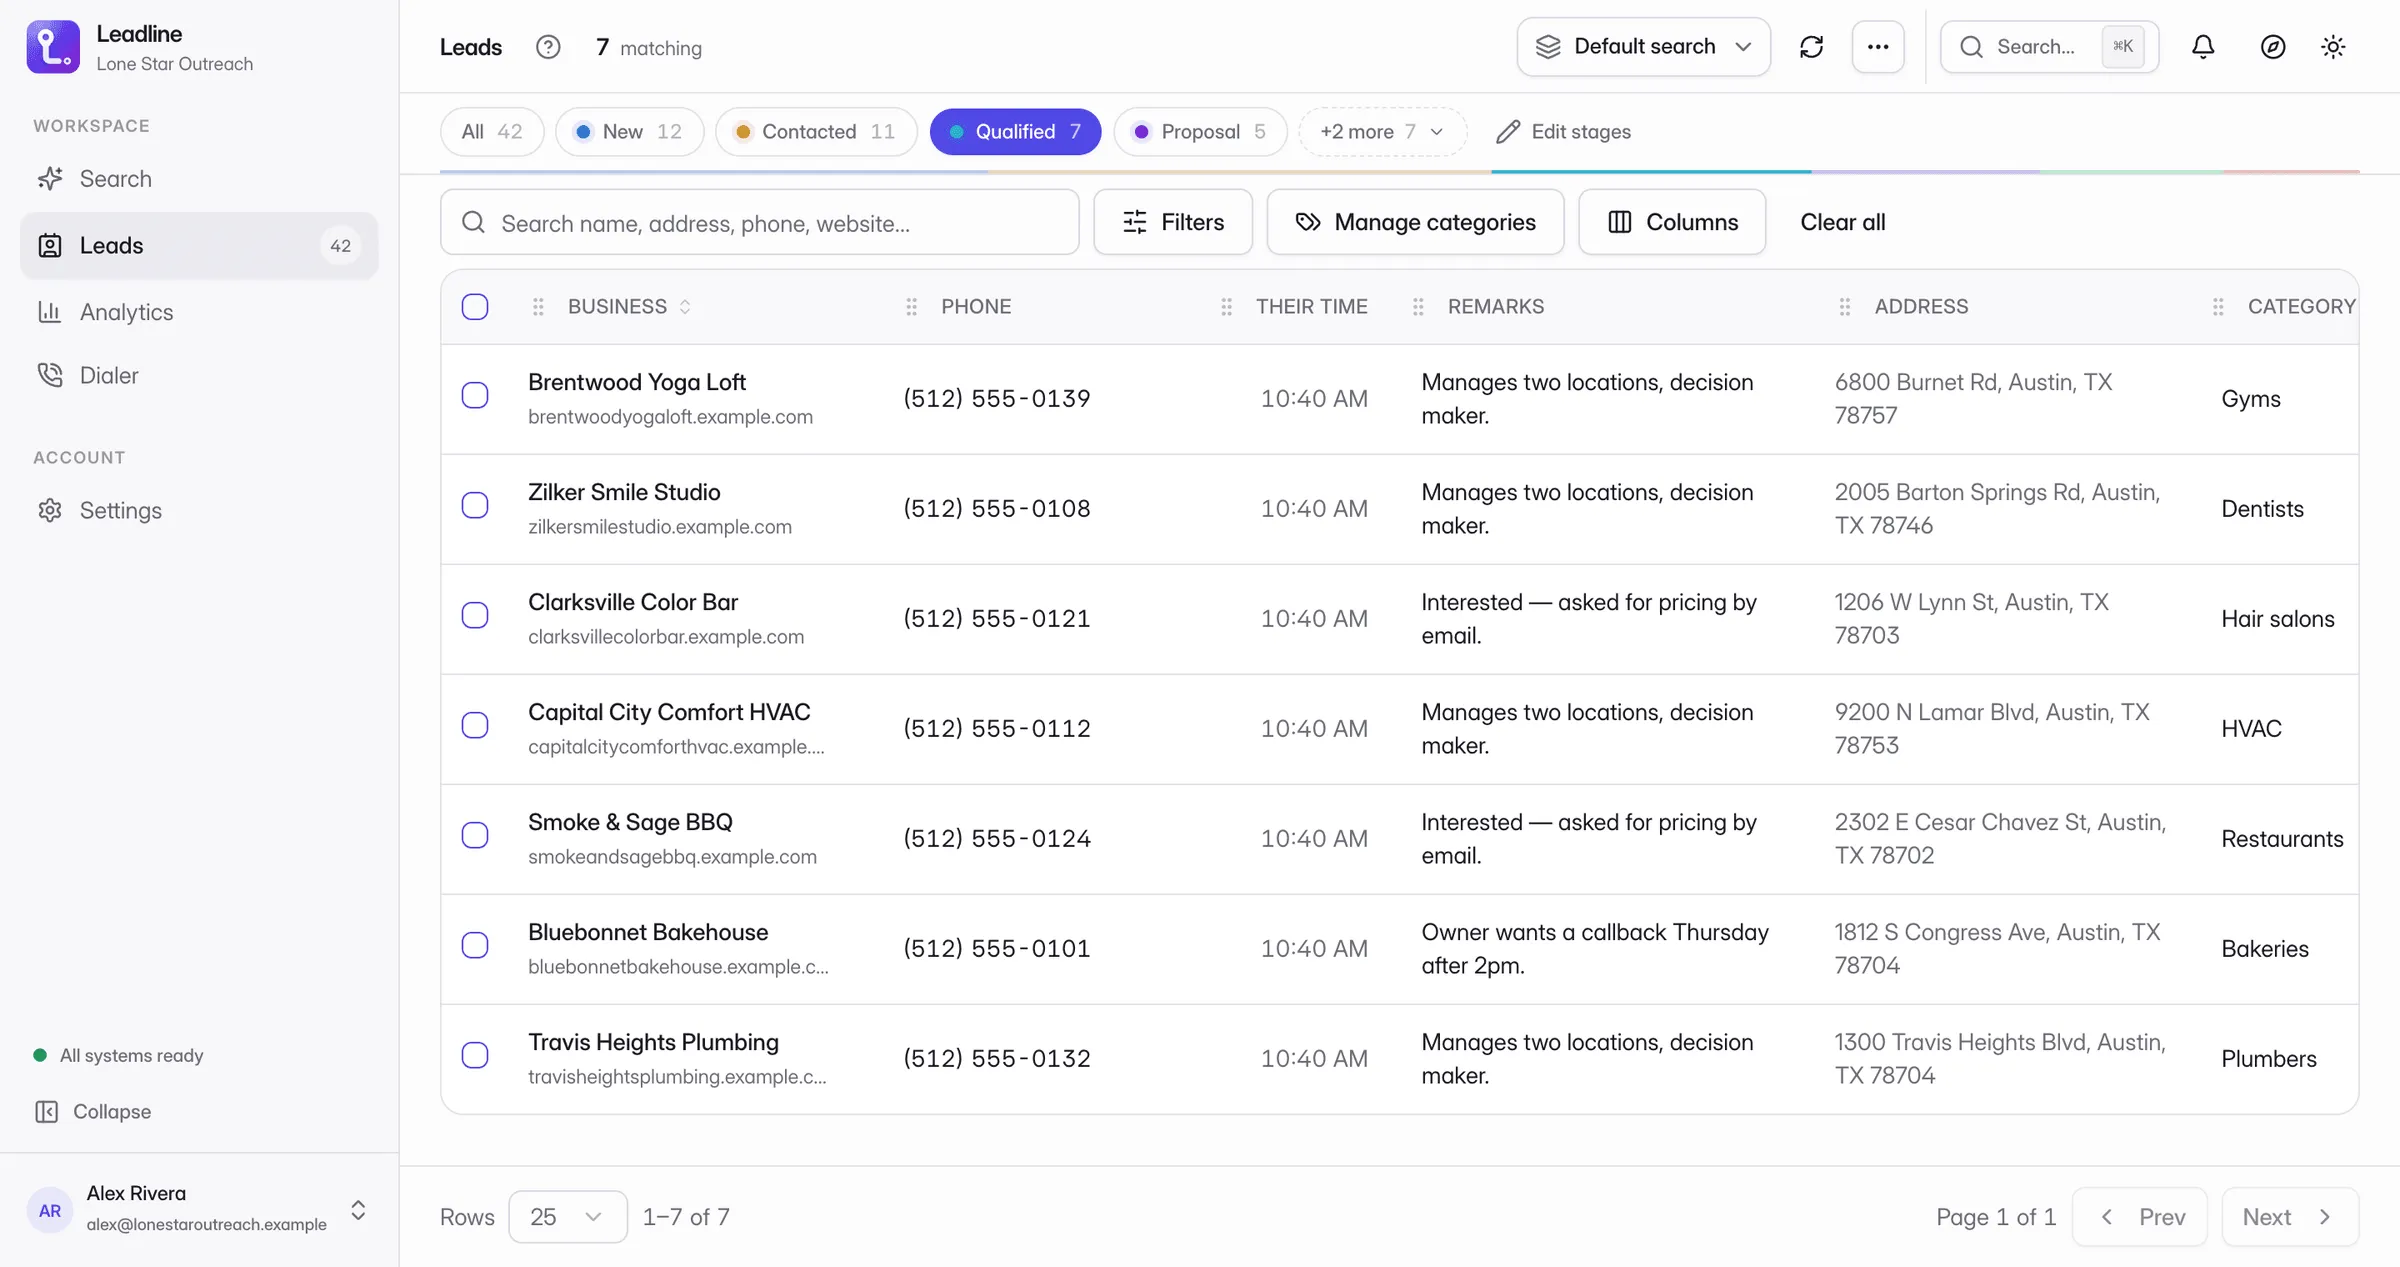Select all leads with header checkbox

point(475,307)
